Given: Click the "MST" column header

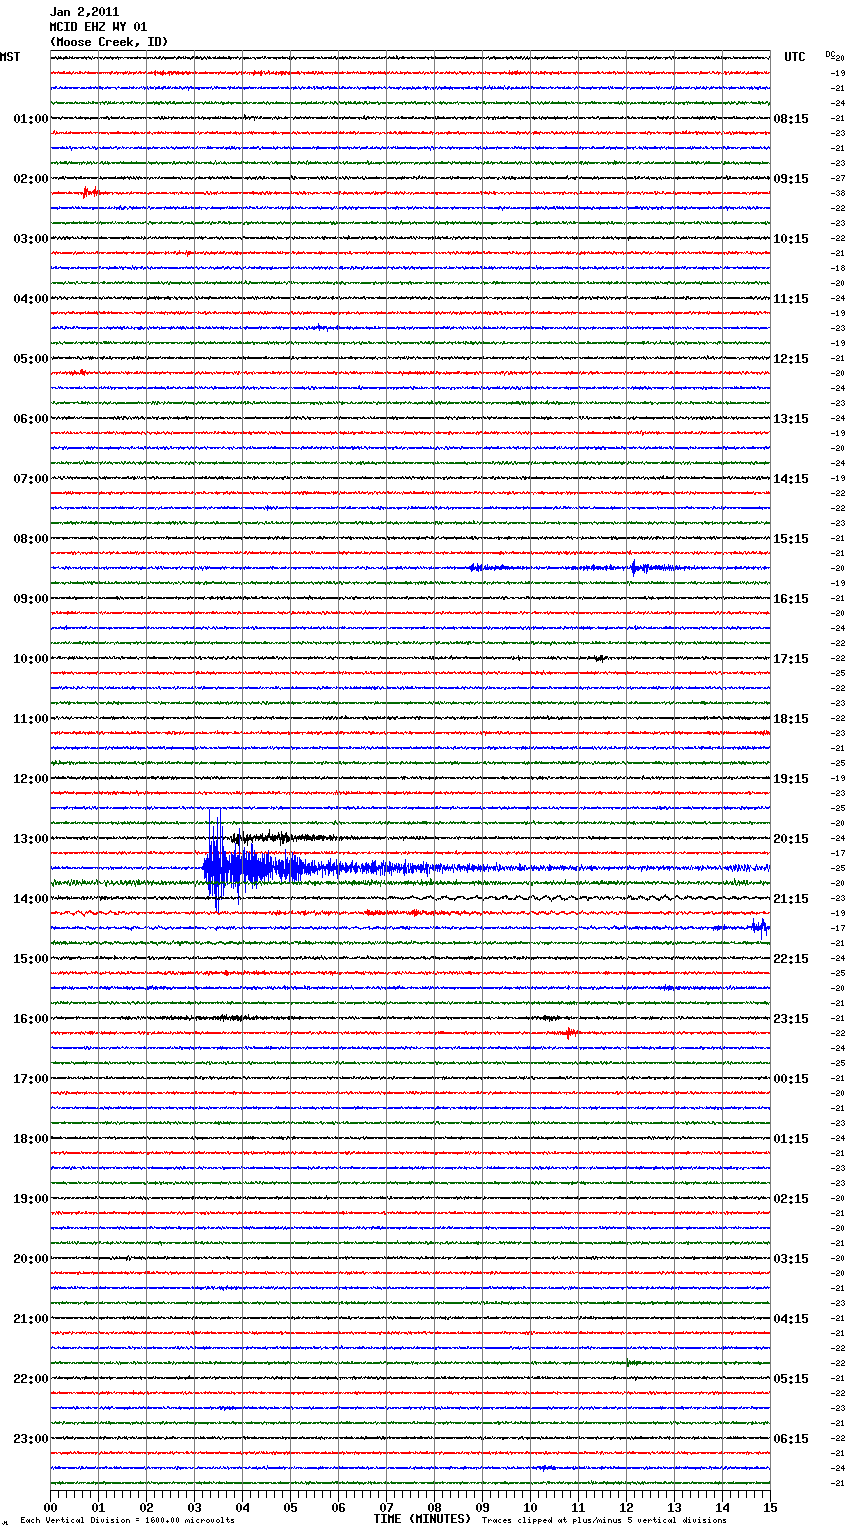Looking at the screenshot, I should click(x=10, y=57).
